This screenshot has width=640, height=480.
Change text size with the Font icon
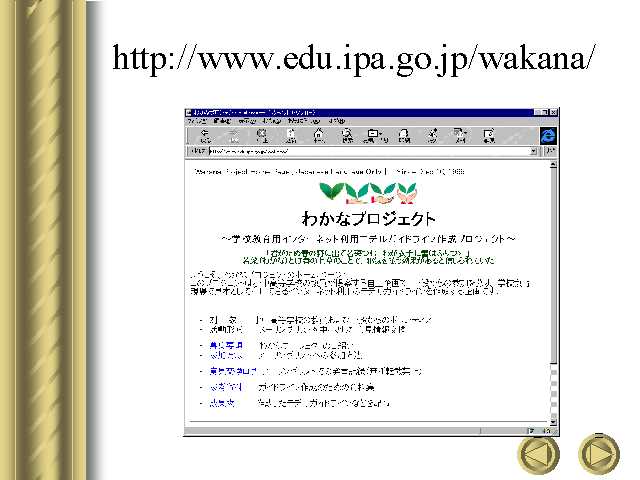click(432, 136)
